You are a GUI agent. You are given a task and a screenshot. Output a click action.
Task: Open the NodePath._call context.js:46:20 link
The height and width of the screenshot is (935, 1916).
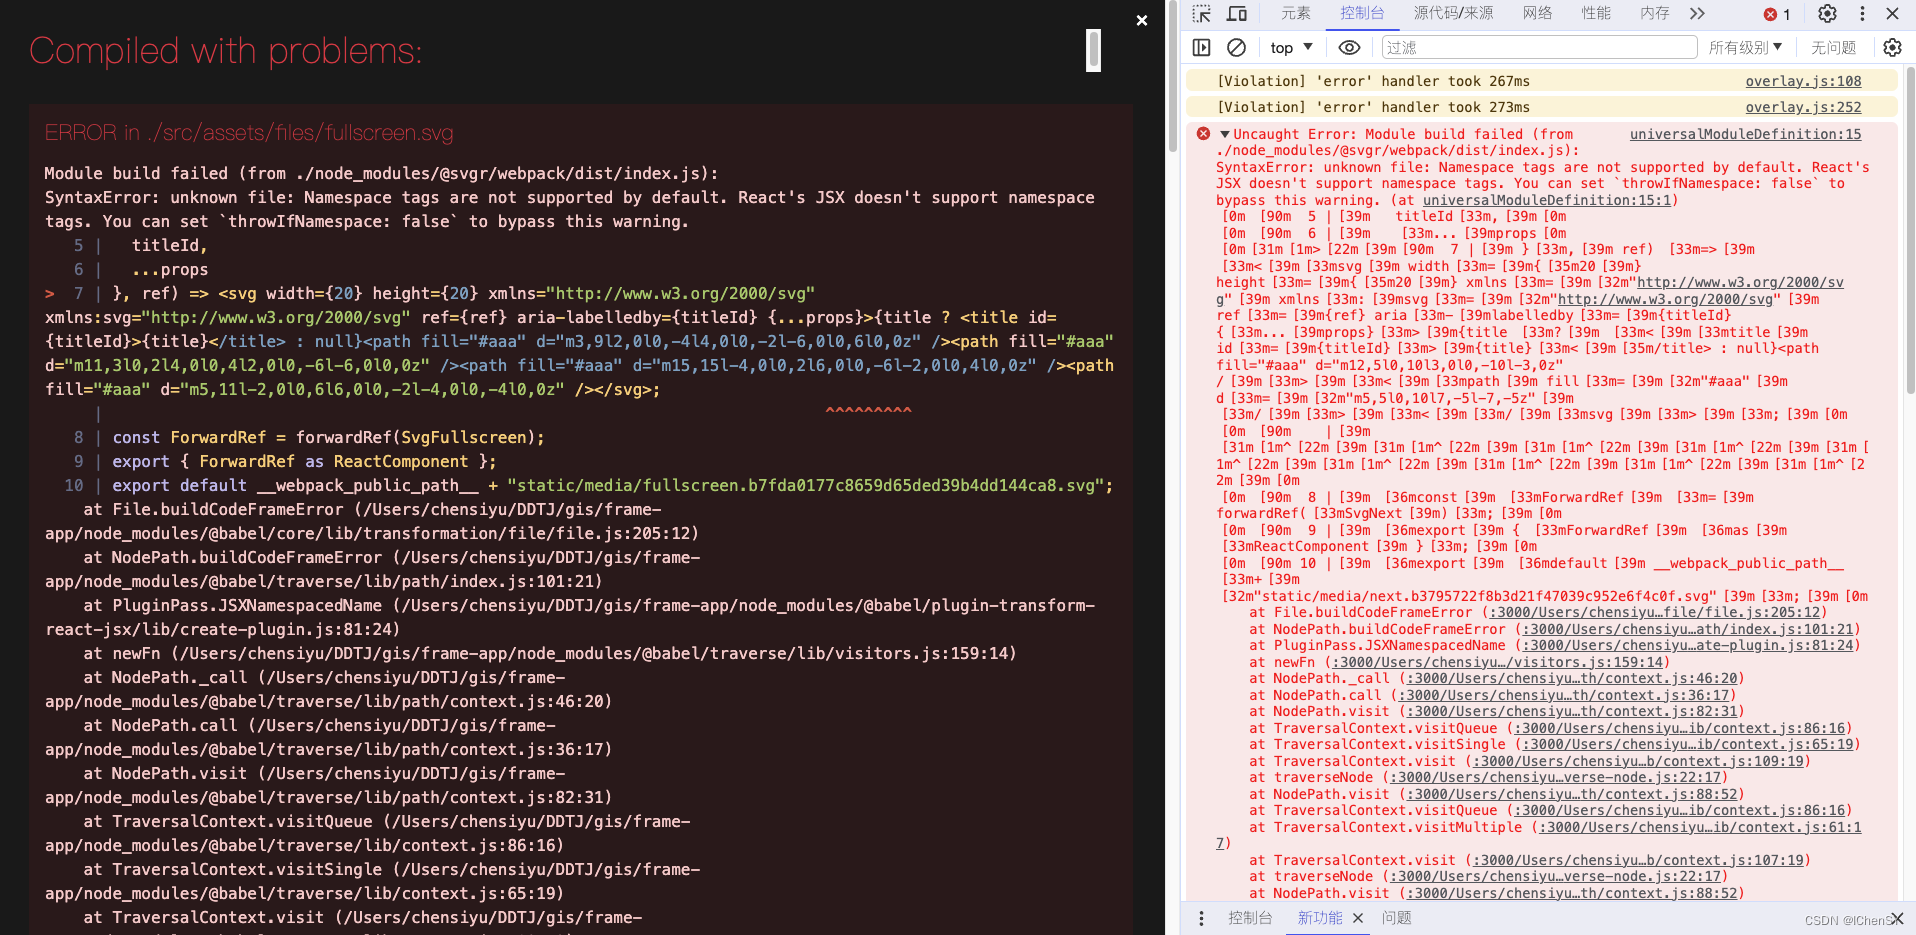pyautogui.click(x=1571, y=678)
